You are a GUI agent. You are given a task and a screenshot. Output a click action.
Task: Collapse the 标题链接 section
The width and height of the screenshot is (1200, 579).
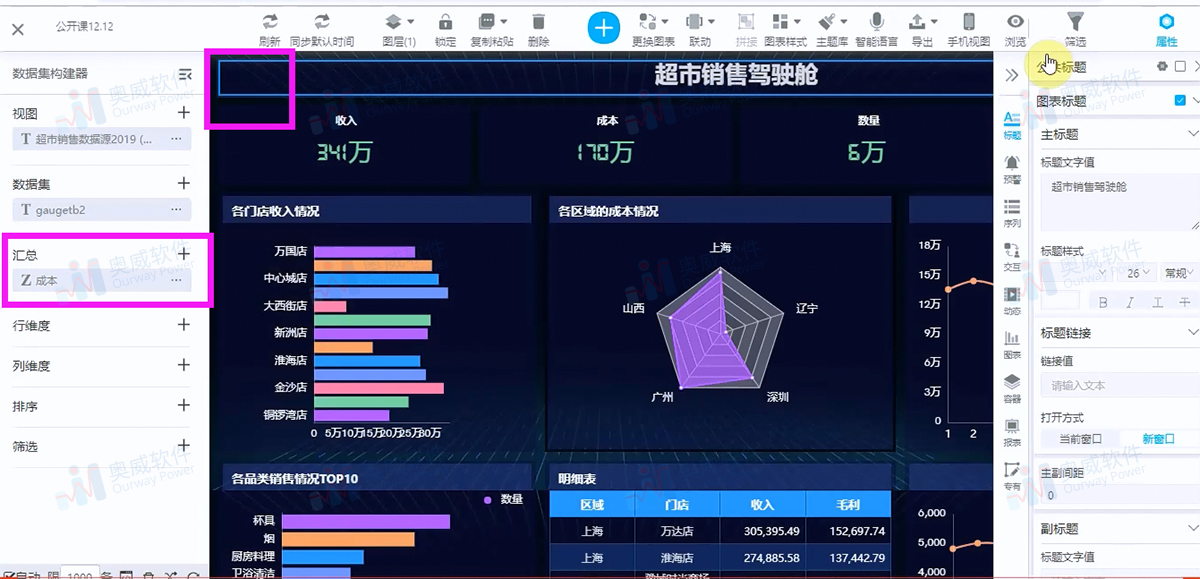pyautogui.click(x=1192, y=329)
